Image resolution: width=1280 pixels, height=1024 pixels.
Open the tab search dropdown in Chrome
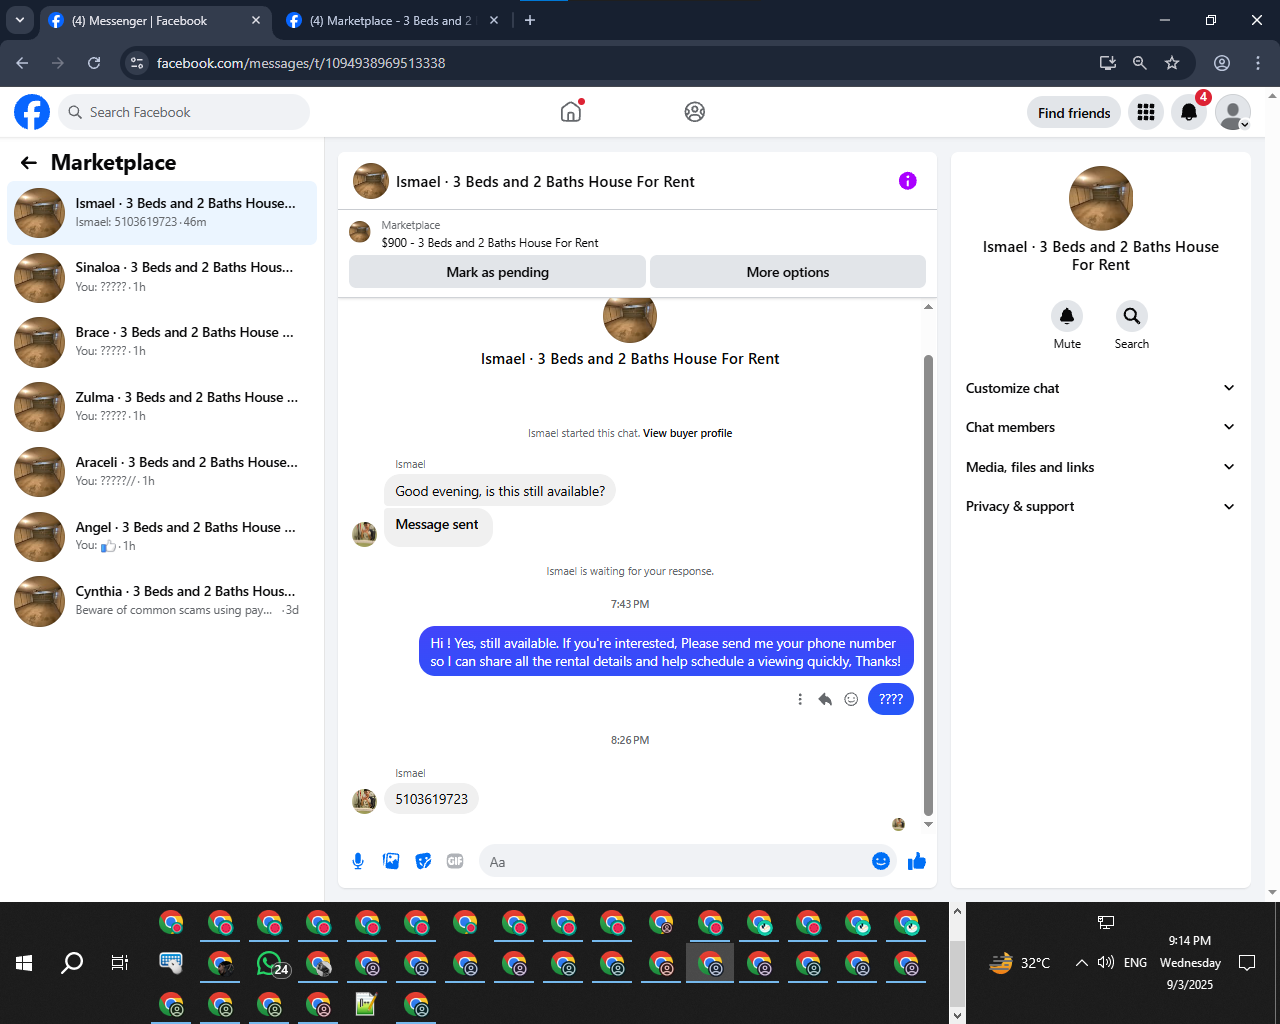point(20,20)
